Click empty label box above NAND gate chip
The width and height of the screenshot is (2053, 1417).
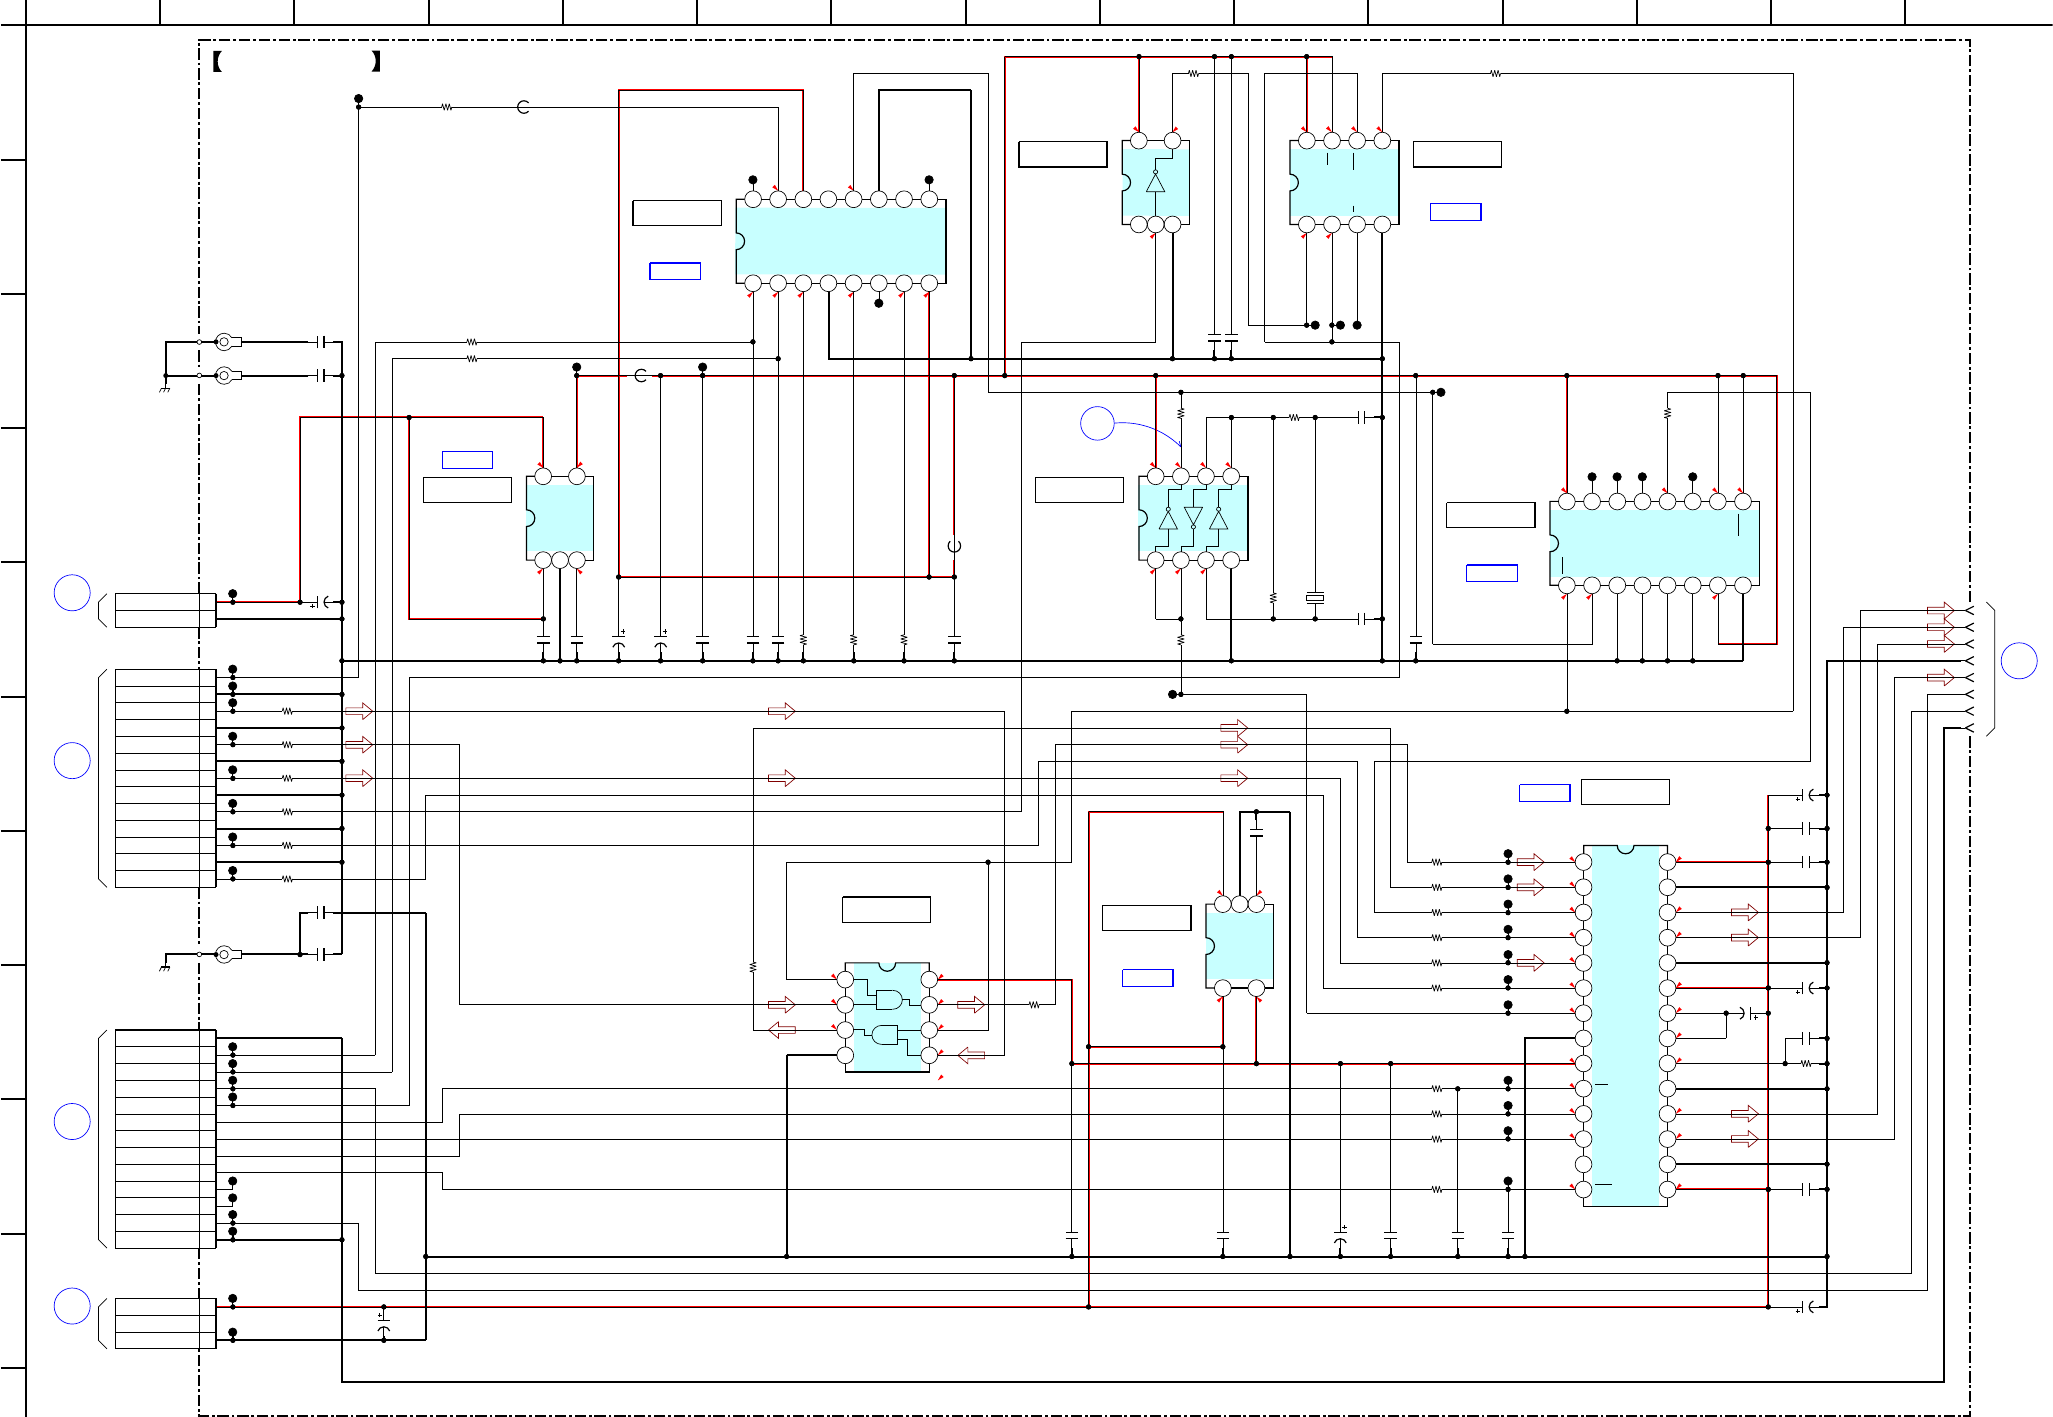(x=886, y=909)
